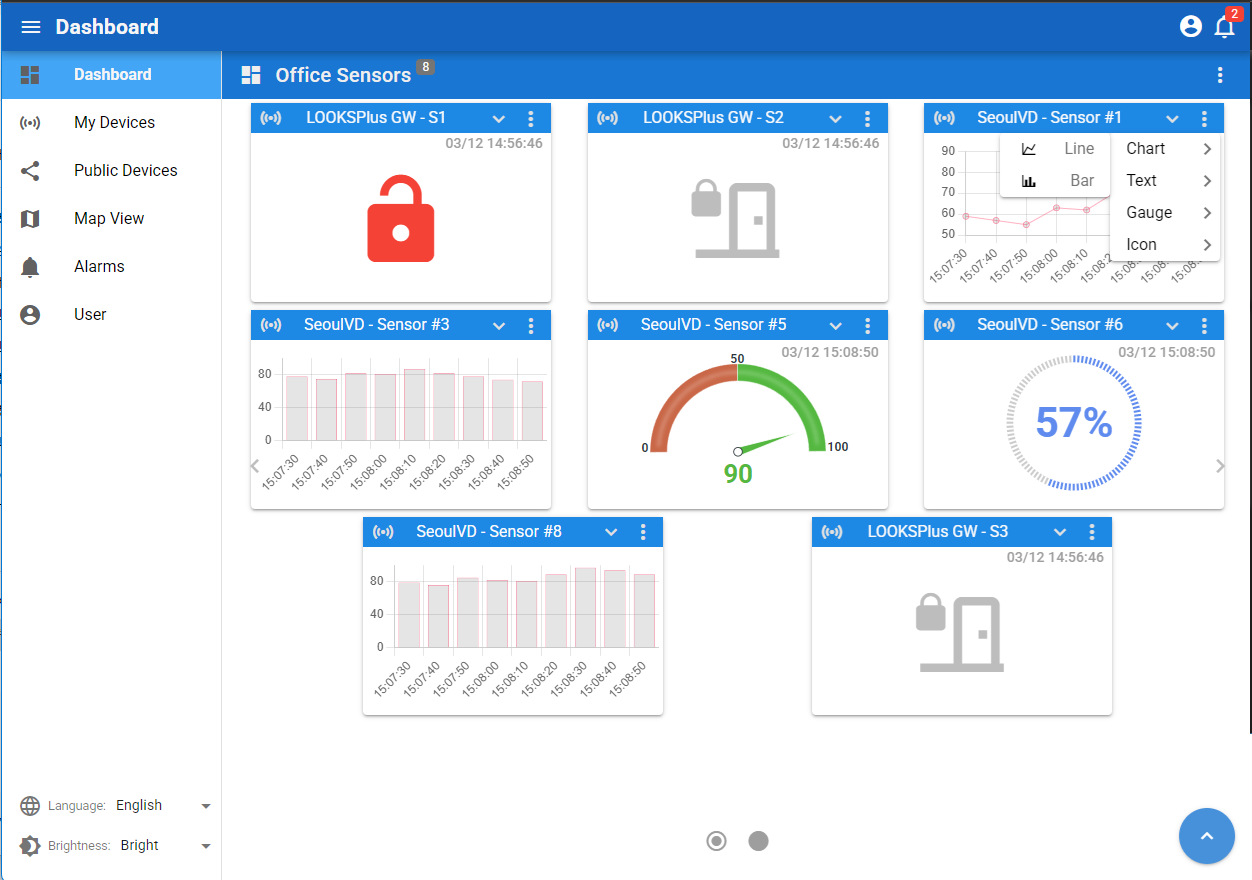
Task: Click the locked door icon in S3 card
Action: [960, 632]
